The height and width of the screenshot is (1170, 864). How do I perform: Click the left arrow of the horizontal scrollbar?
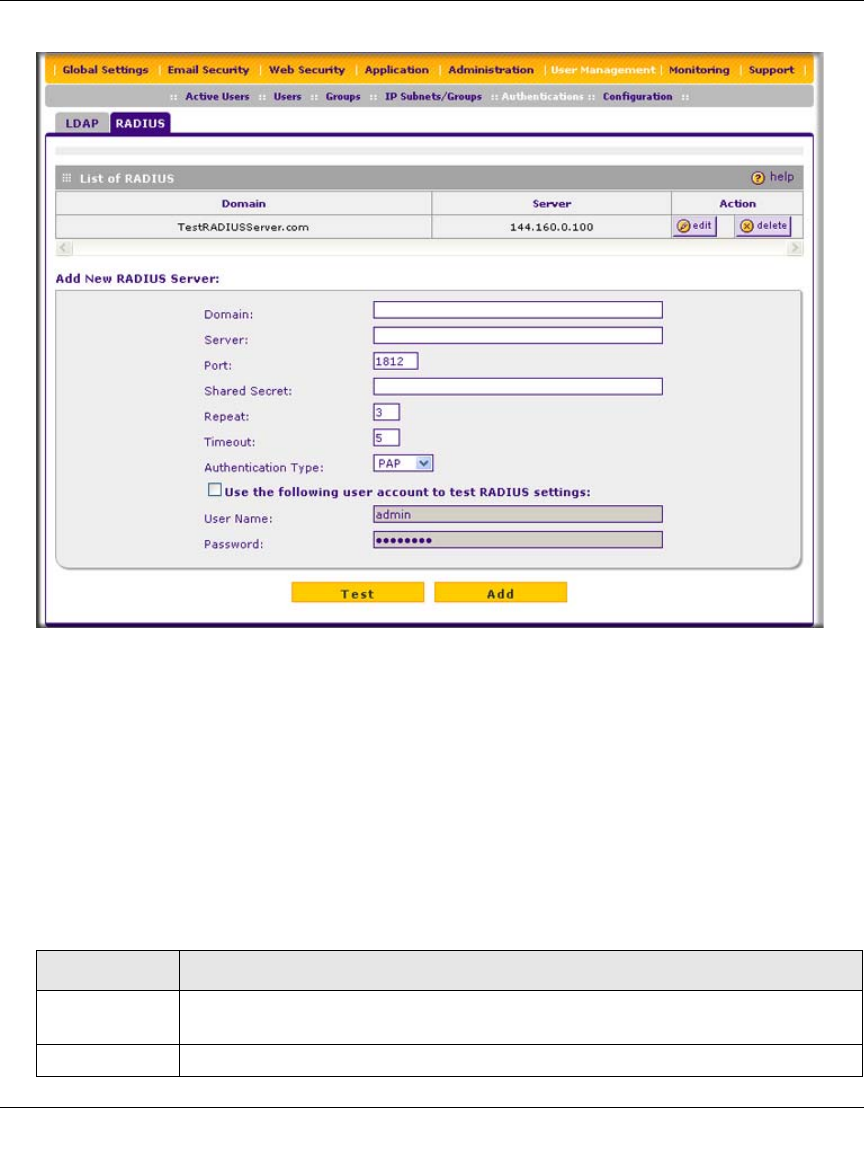point(64,248)
